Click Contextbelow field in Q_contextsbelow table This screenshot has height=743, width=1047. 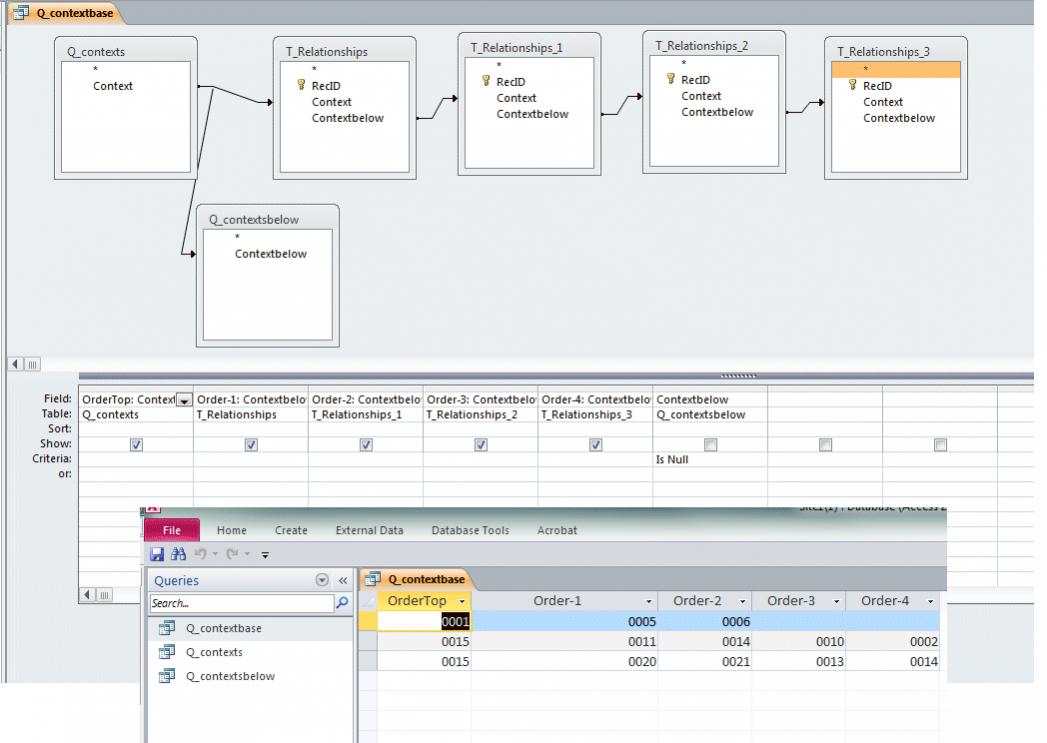pos(270,254)
